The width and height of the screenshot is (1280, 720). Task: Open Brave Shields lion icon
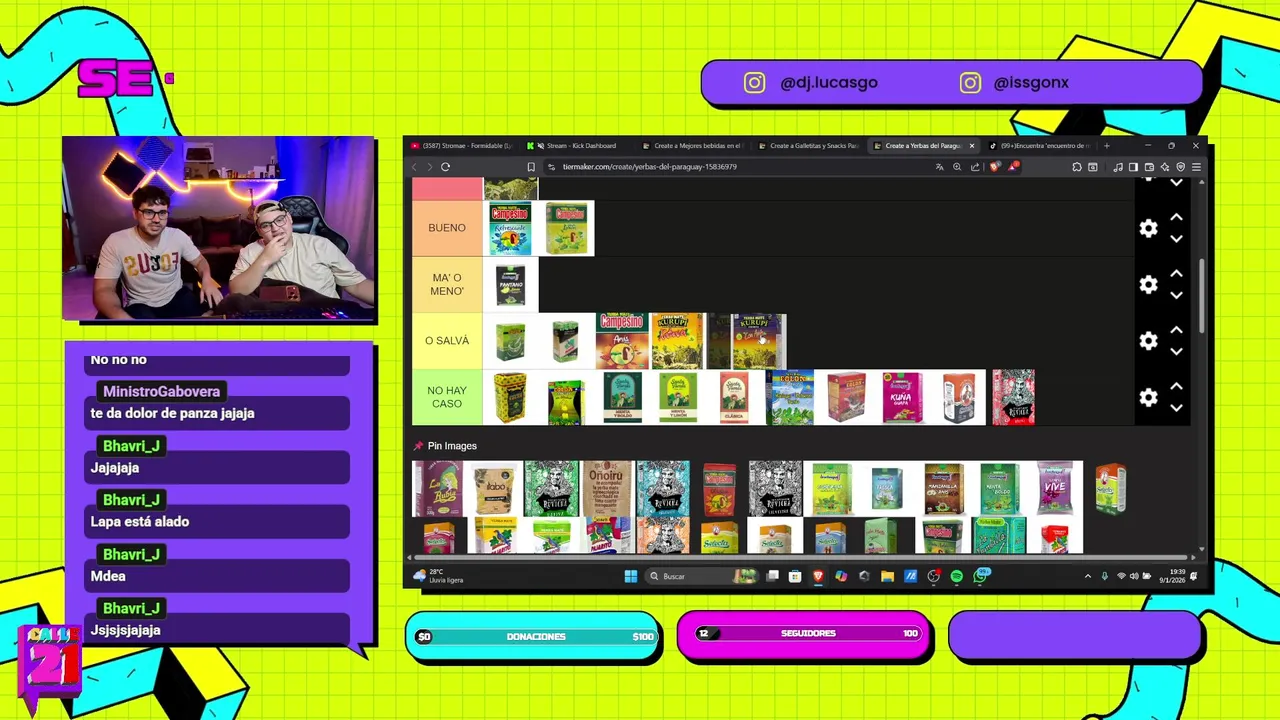click(994, 167)
